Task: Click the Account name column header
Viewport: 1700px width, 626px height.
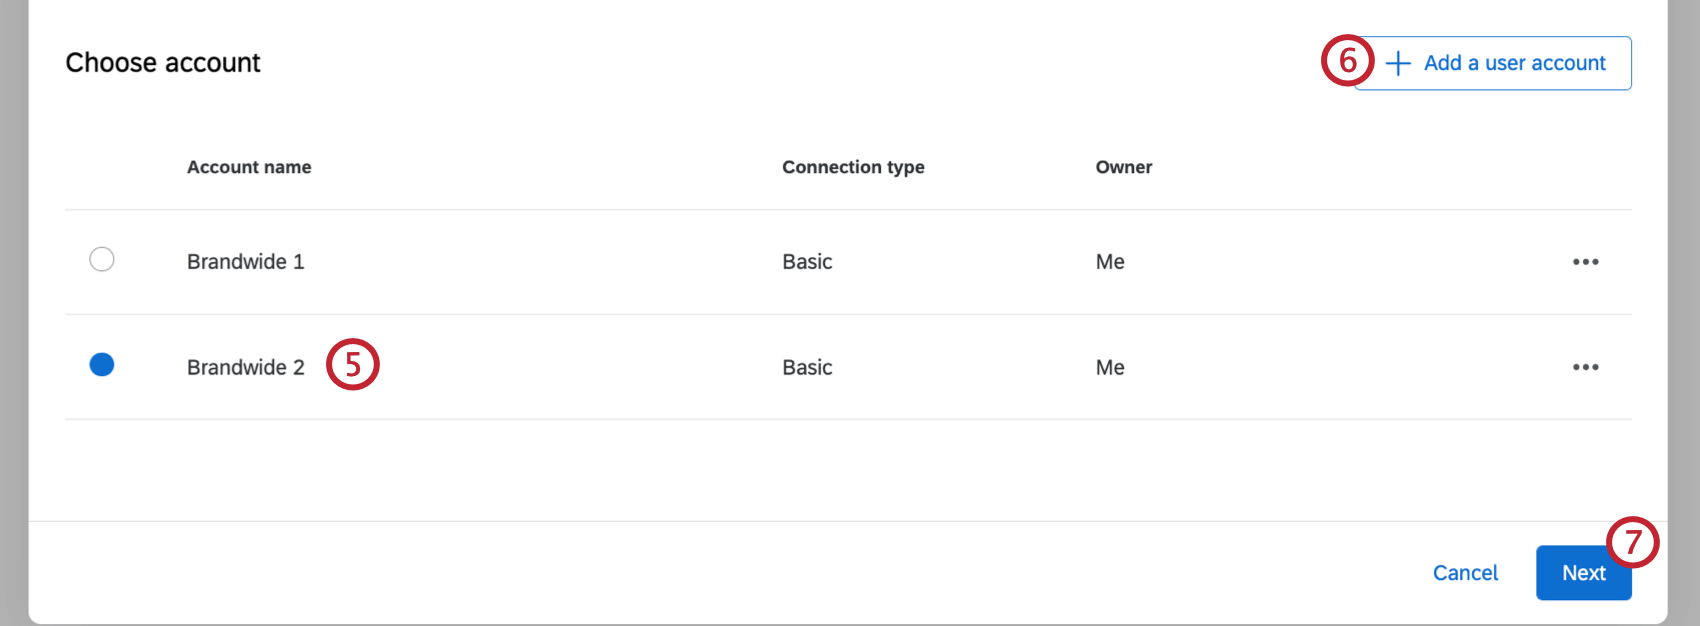Action: click(x=249, y=167)
